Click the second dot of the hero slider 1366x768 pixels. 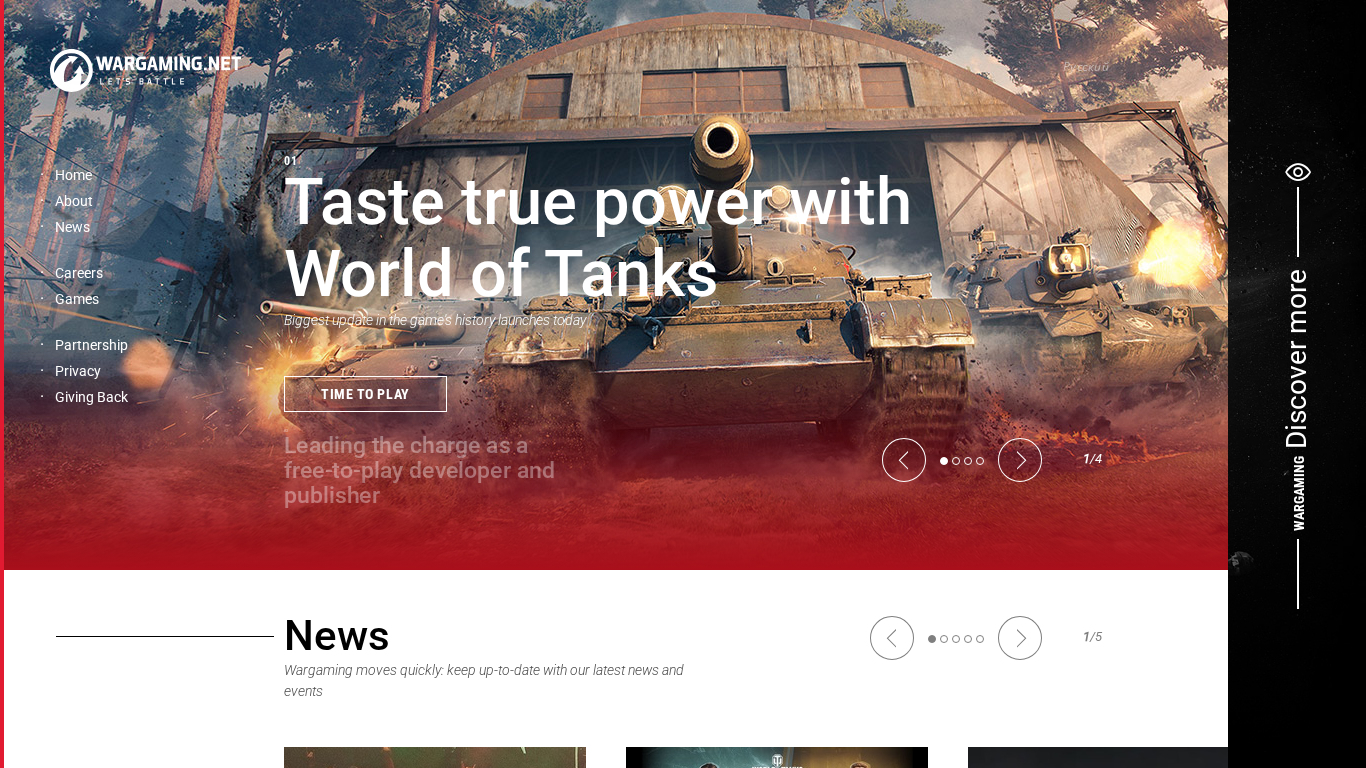956,461
